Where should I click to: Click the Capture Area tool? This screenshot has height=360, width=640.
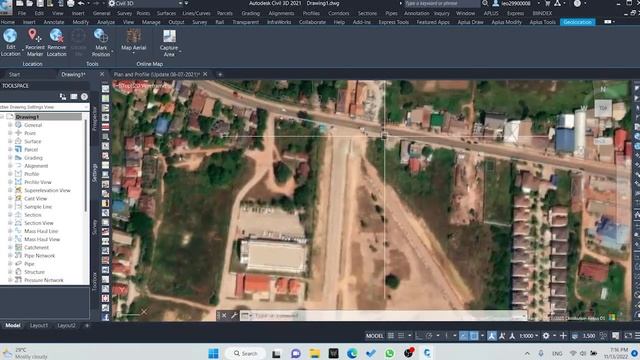click(x=169, y=42)
